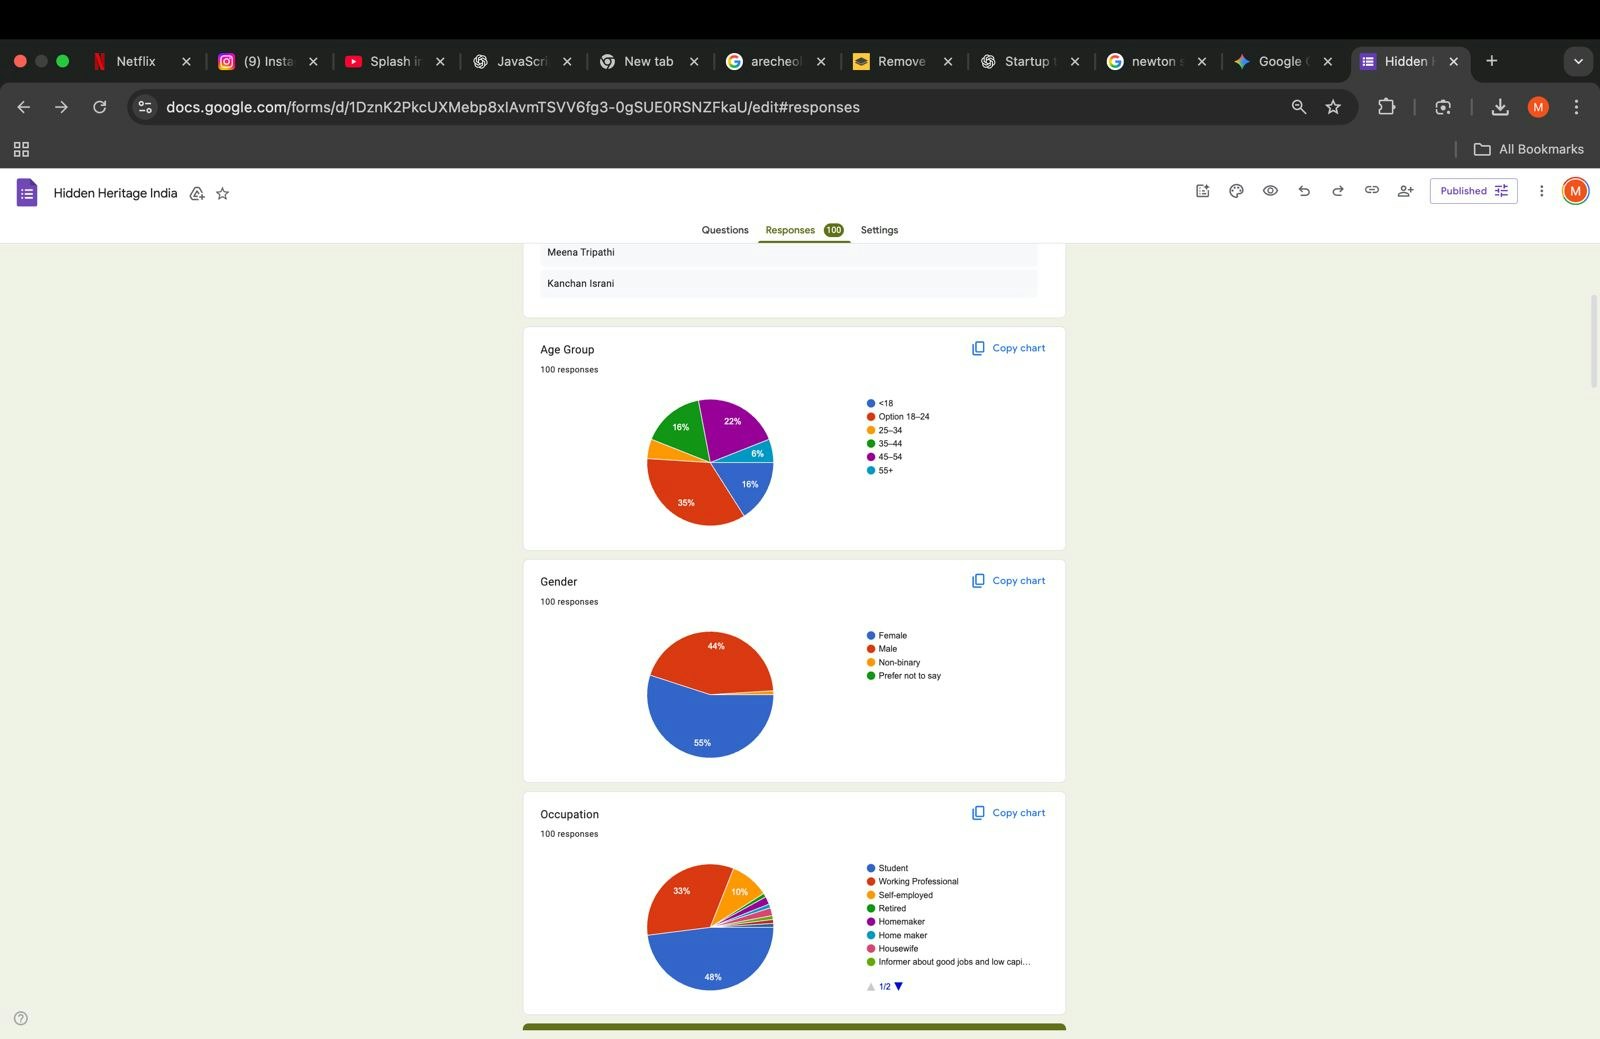Image resolution: width=1600 pixels, height=1039 pixels.
Task: Open the Google account avatar in Forms
Action: pyautogui.click(x=1575, y=191)
